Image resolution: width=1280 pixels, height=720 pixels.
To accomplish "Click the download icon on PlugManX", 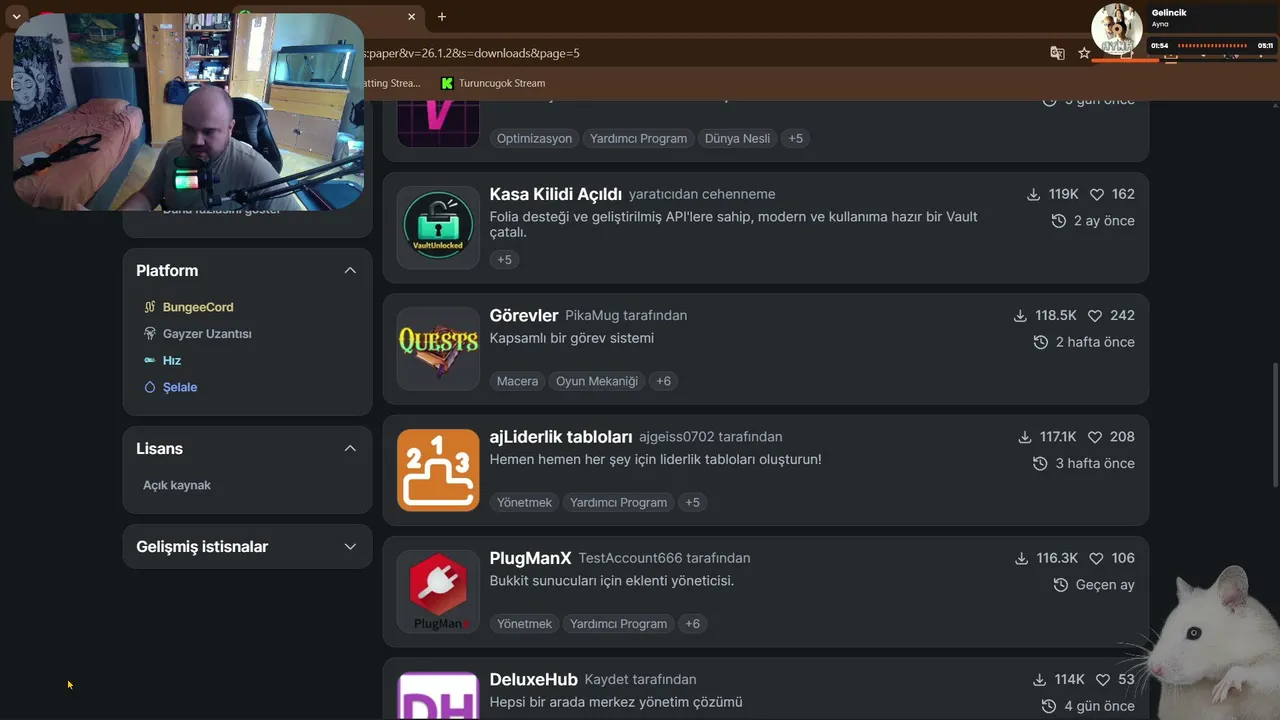I will 1021,558.
